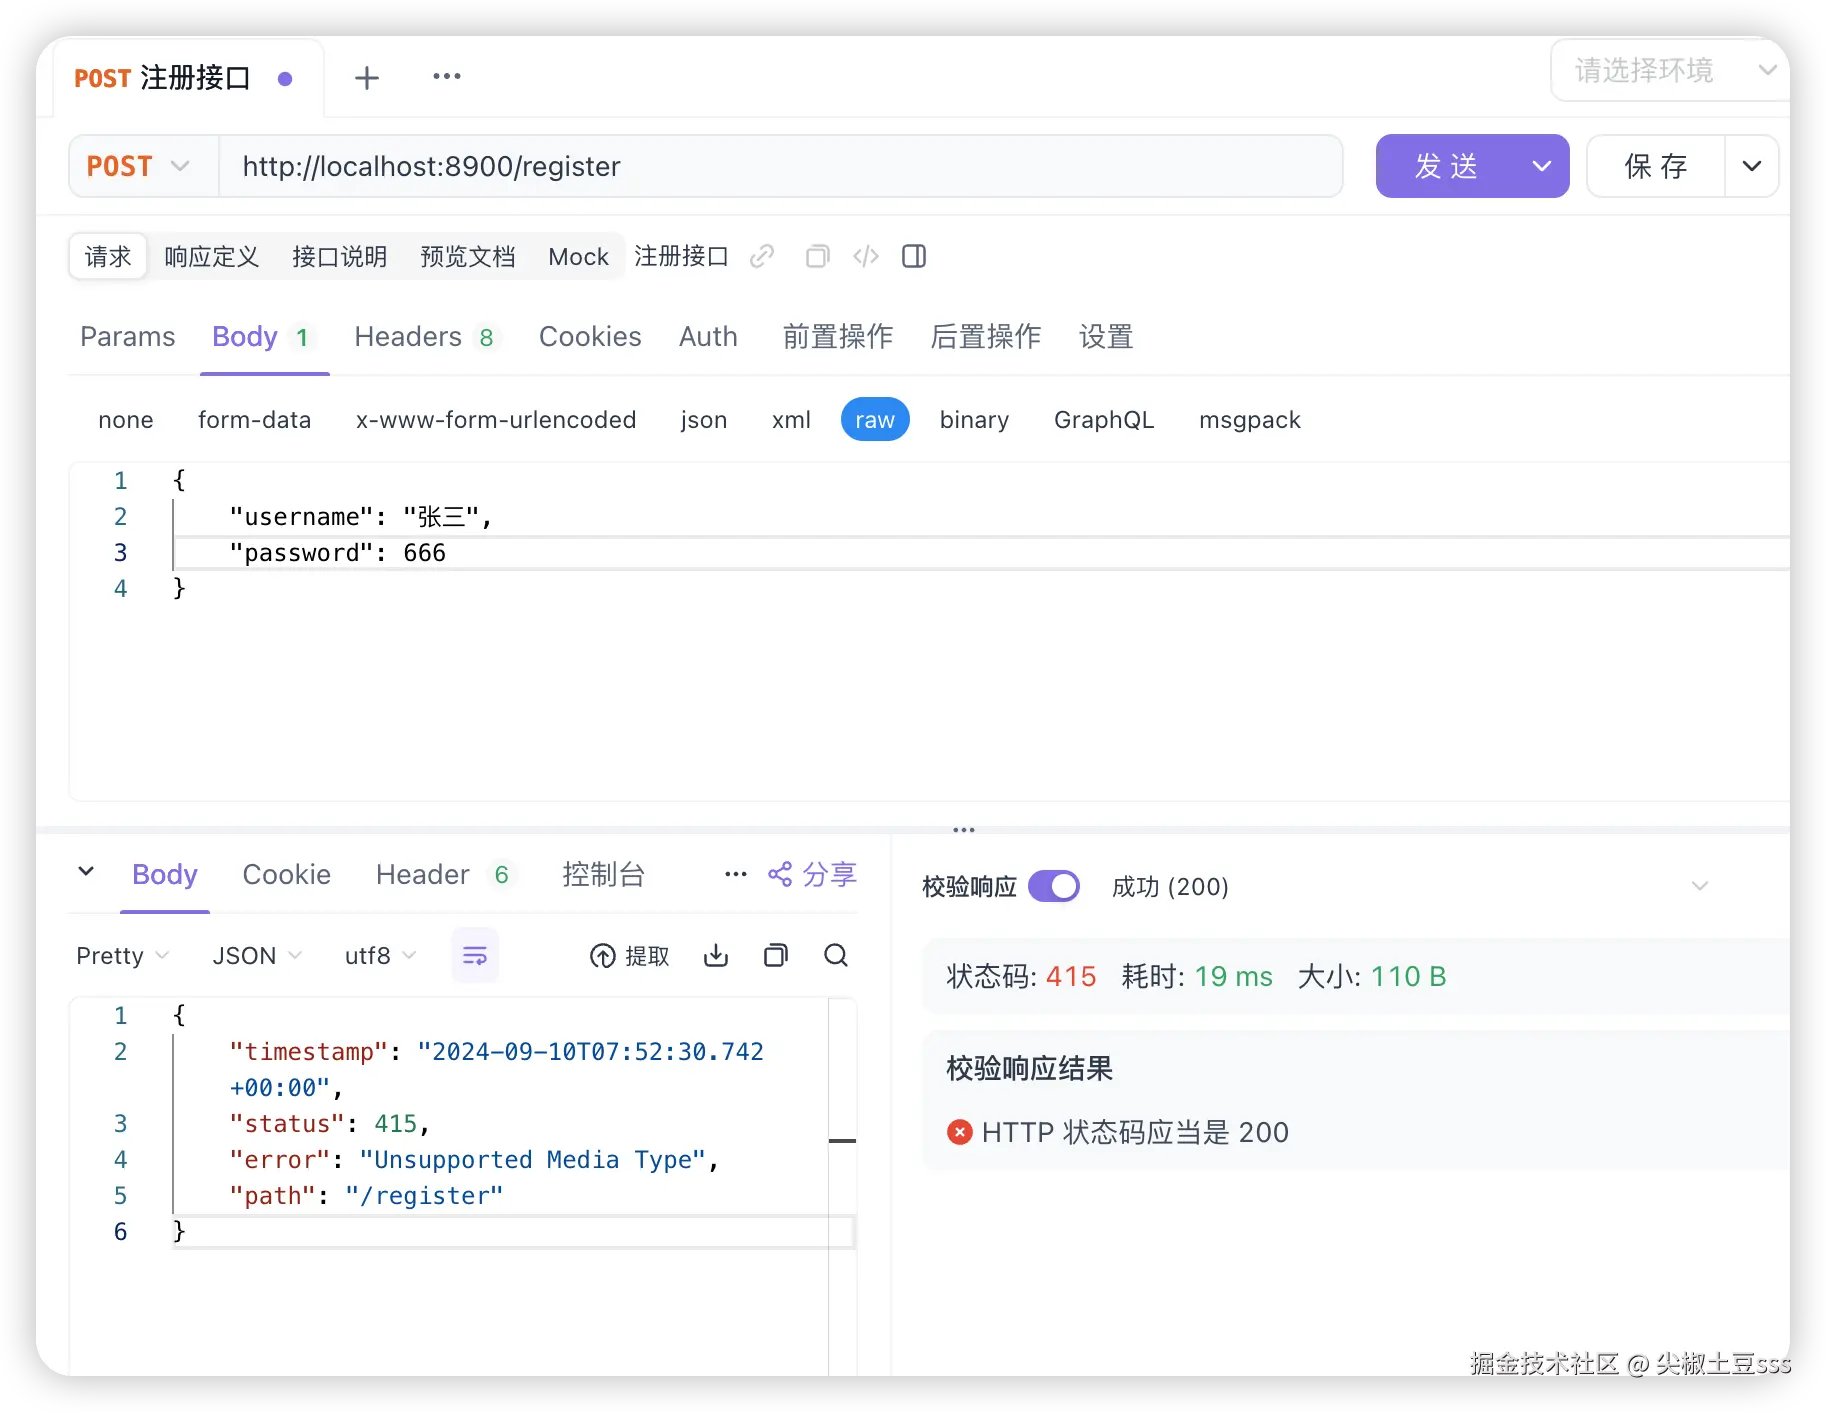The image size is (1826, 1412).
Task: Open the POST method dropdown
Action: pos(143,166)
